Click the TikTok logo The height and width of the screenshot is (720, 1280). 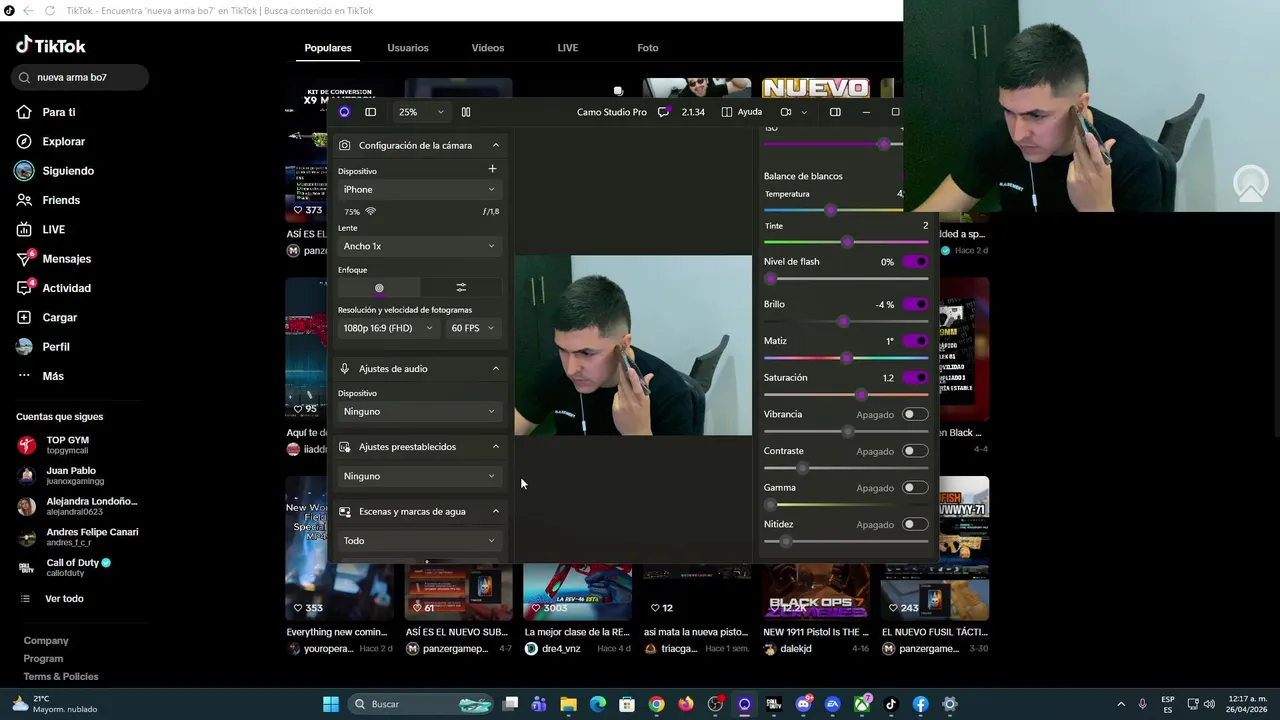51,46
